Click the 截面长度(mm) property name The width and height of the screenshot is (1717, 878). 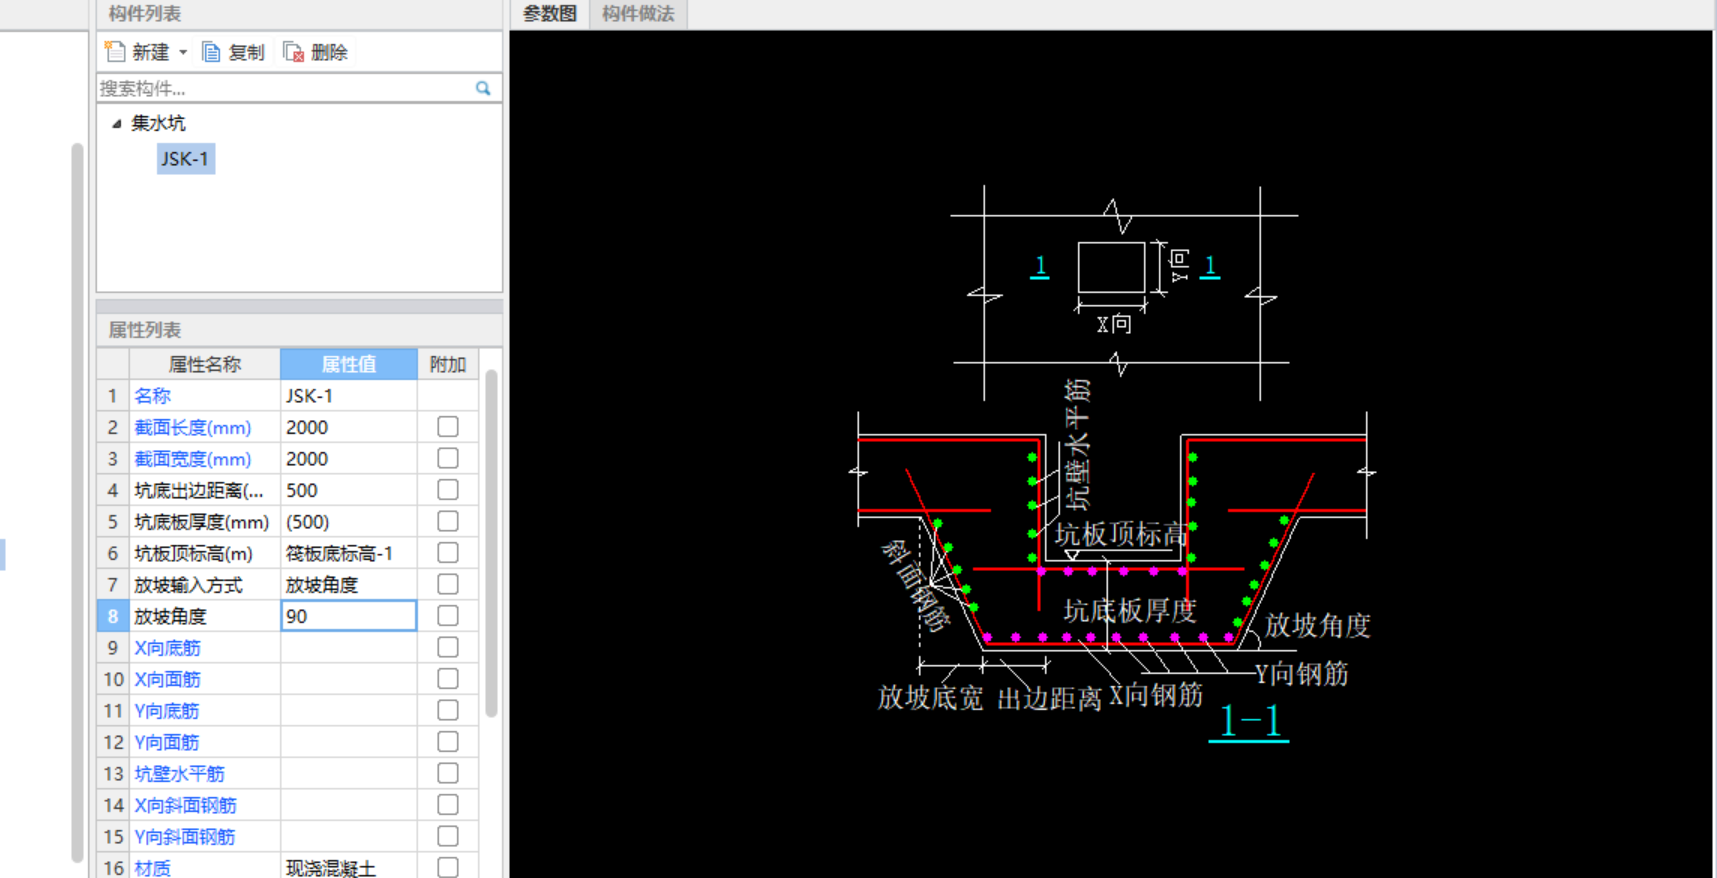click(192, 428)
